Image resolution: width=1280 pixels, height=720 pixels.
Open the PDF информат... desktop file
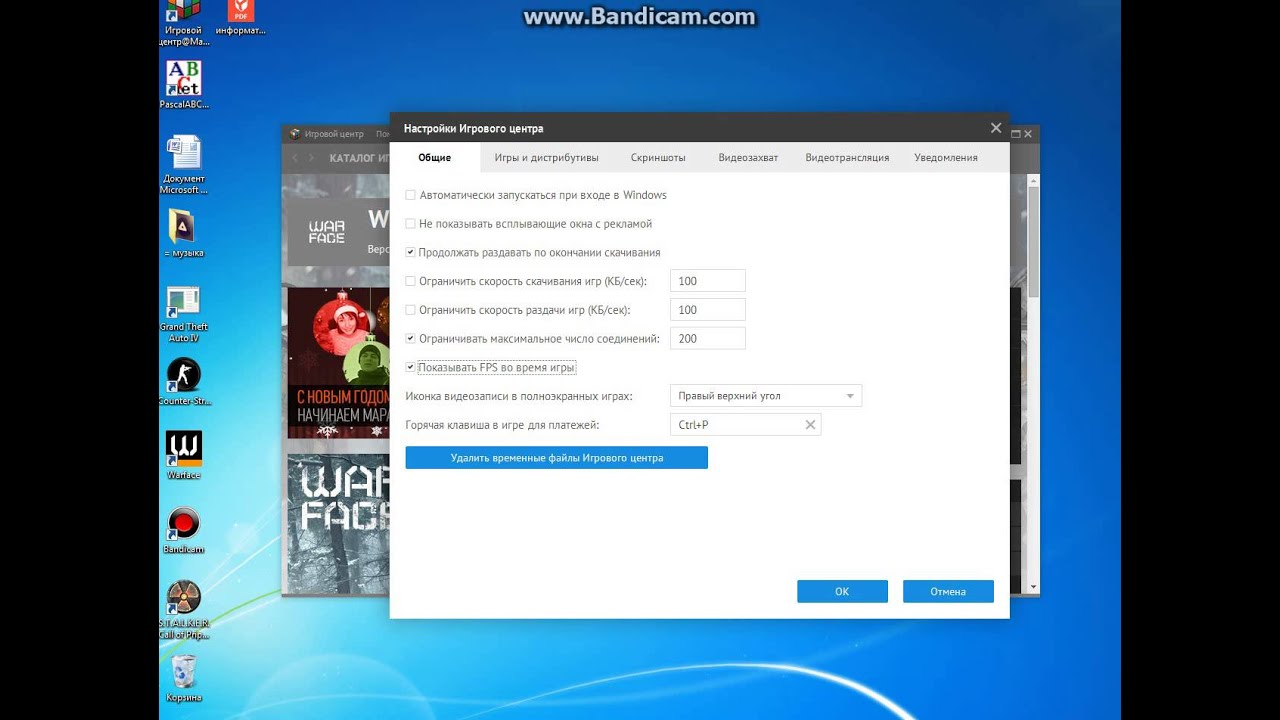(x=240, y=18)
